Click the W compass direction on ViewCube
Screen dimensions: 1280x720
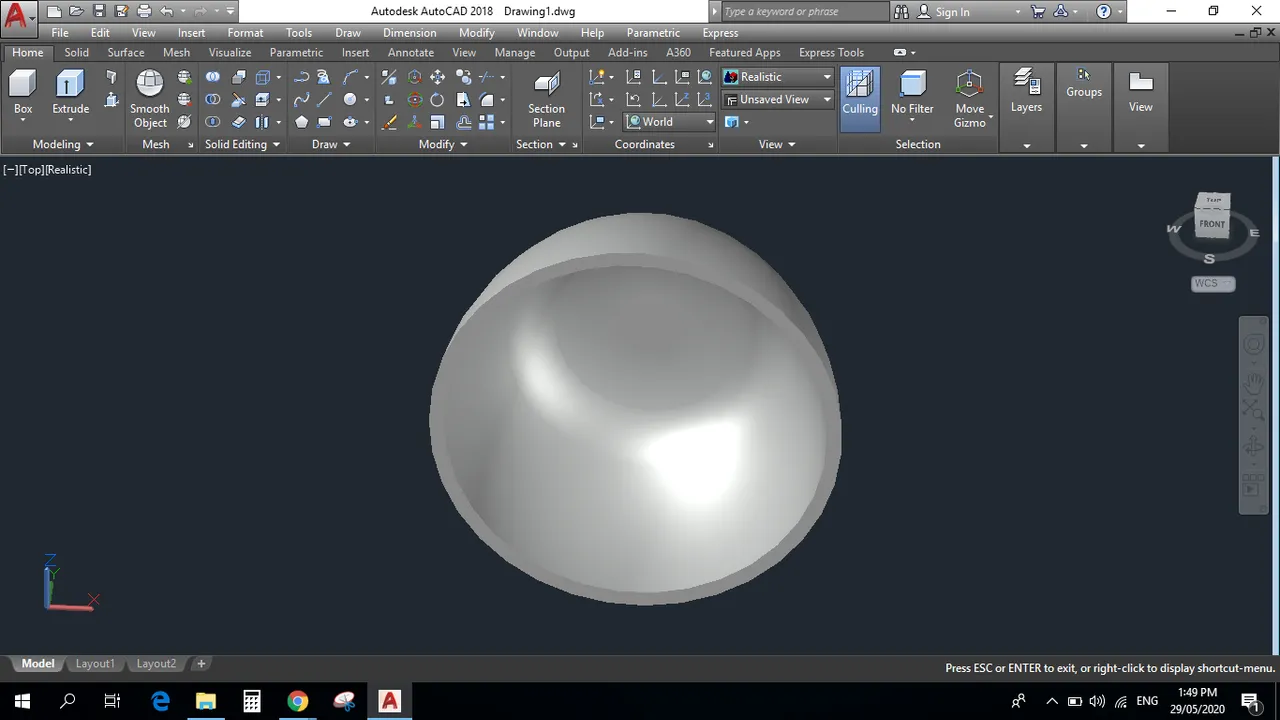(1173, 229)
